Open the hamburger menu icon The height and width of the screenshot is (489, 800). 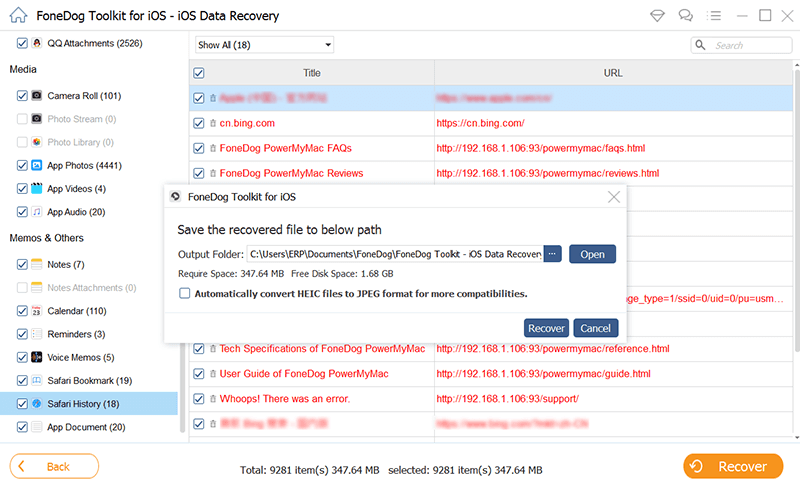714,16
